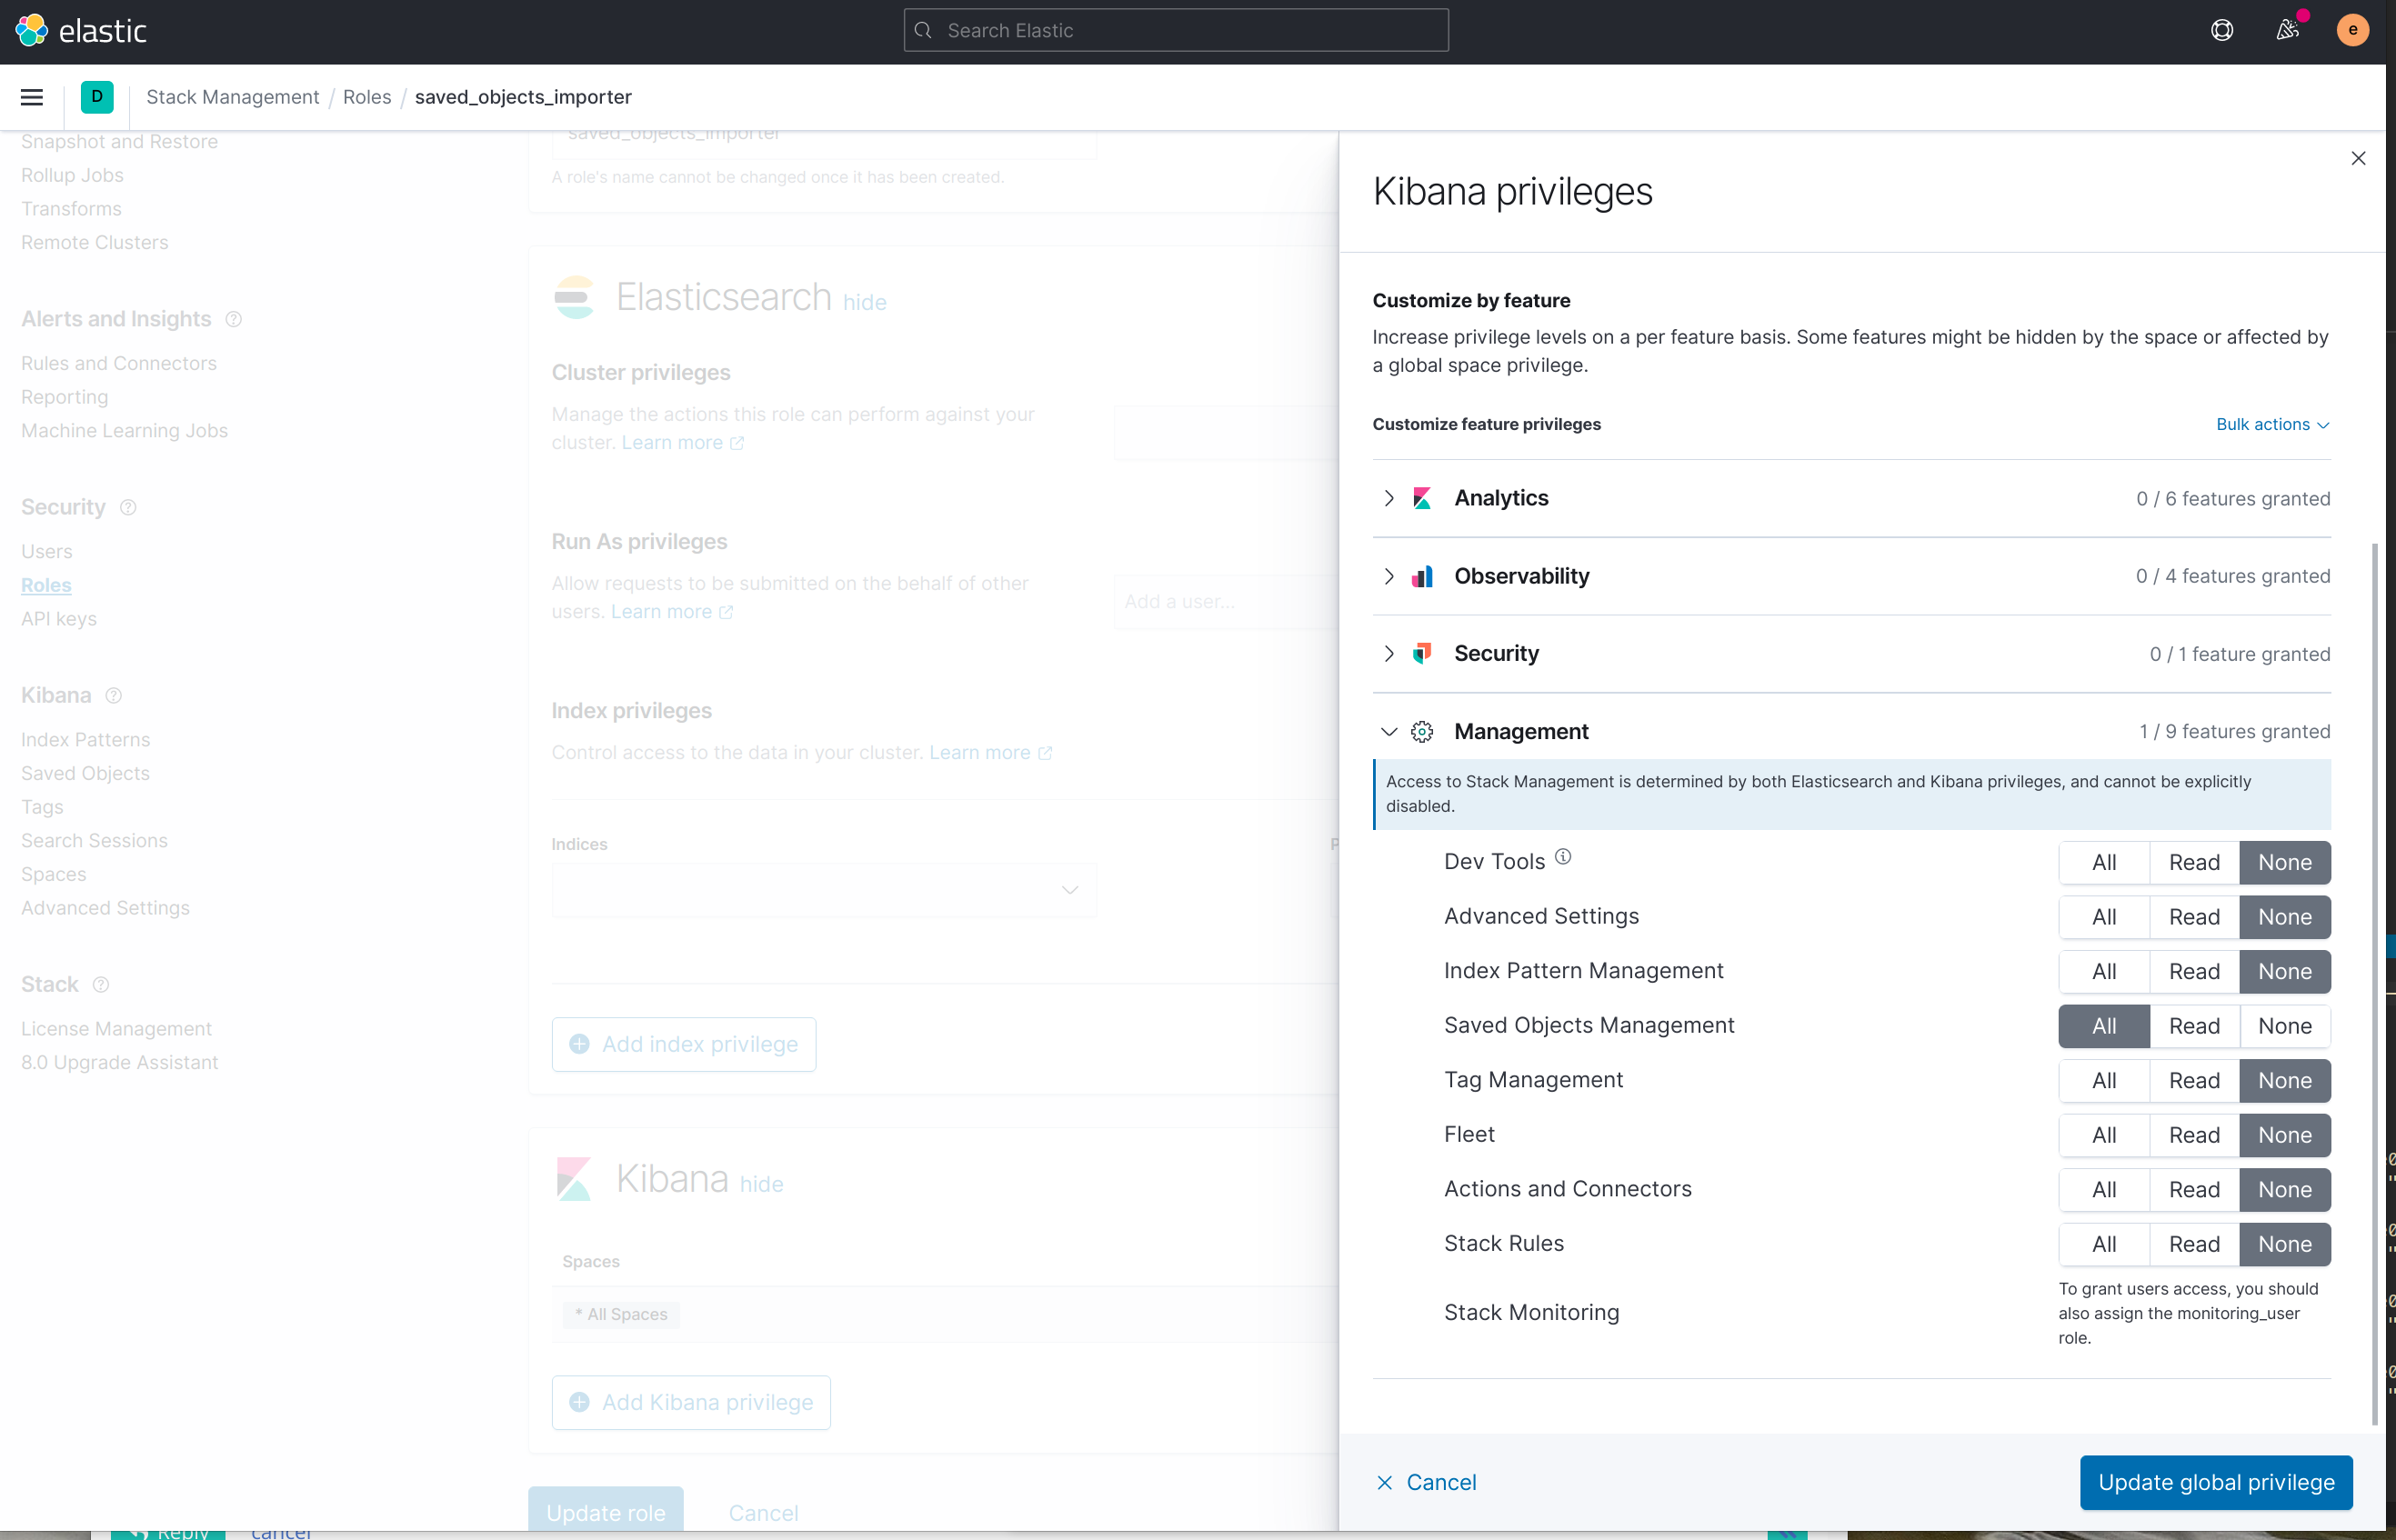Image resolution: width=2396 pixels, height=1540 pixels.
Task: Set Dev Tools privilege to All
Action: point(2103,863)
